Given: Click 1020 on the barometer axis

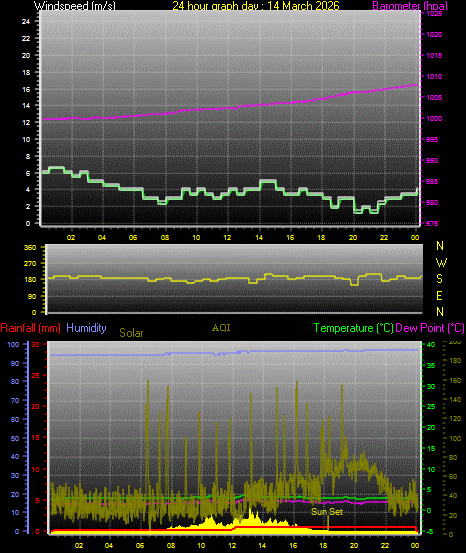Looking at the screenshot, I should click(x=434, y=35).
